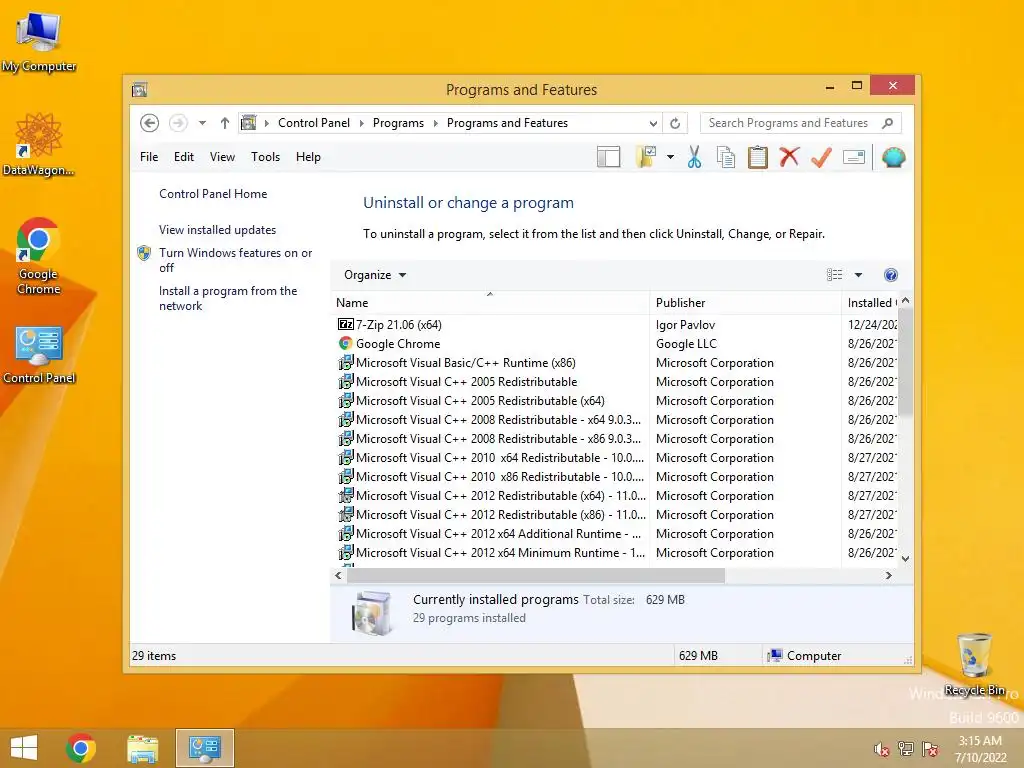Click the Cut scissors toolbar icon
The image size is (1024, 768).
click(x=694, y=157)
